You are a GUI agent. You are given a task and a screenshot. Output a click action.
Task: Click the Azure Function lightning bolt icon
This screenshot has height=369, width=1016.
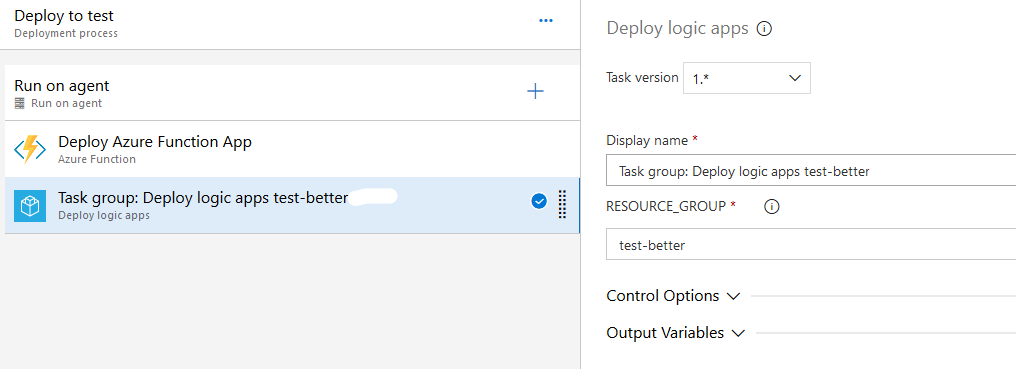30,149
